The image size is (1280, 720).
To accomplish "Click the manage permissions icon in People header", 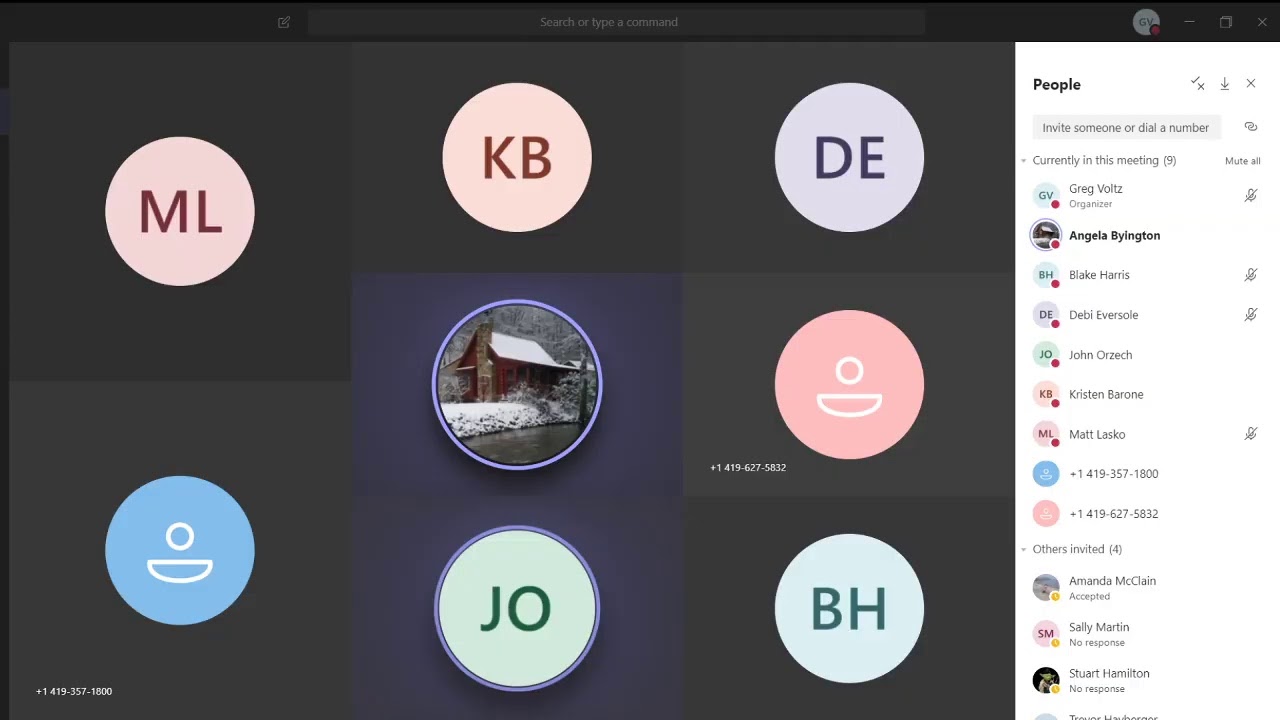I will click(x=1197, y=84).
